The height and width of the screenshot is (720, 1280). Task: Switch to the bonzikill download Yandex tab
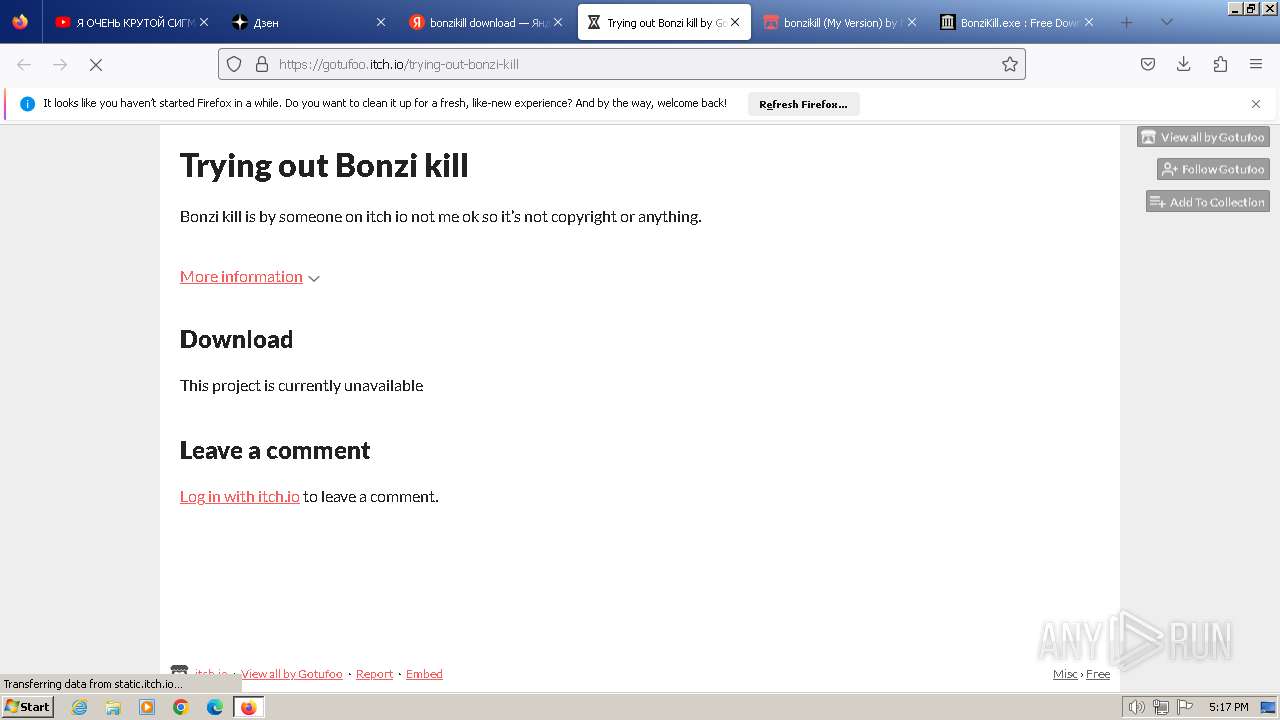pos(486,22)
